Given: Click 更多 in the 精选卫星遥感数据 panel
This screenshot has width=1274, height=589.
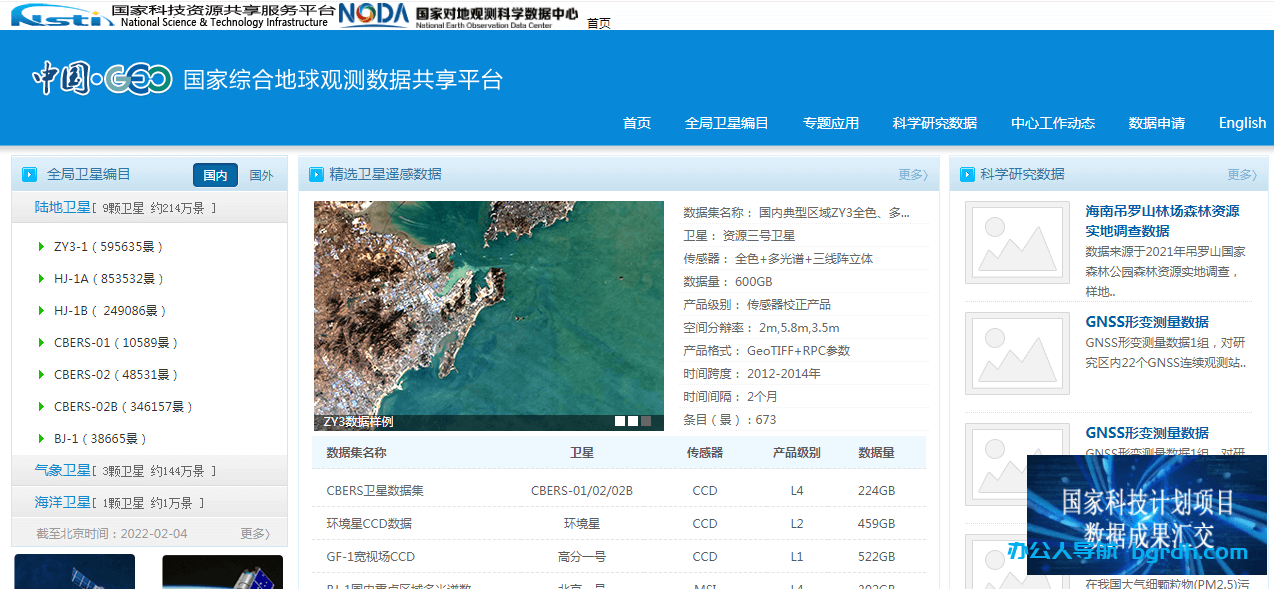Looking at the screenshot, I should coord(913,174).
